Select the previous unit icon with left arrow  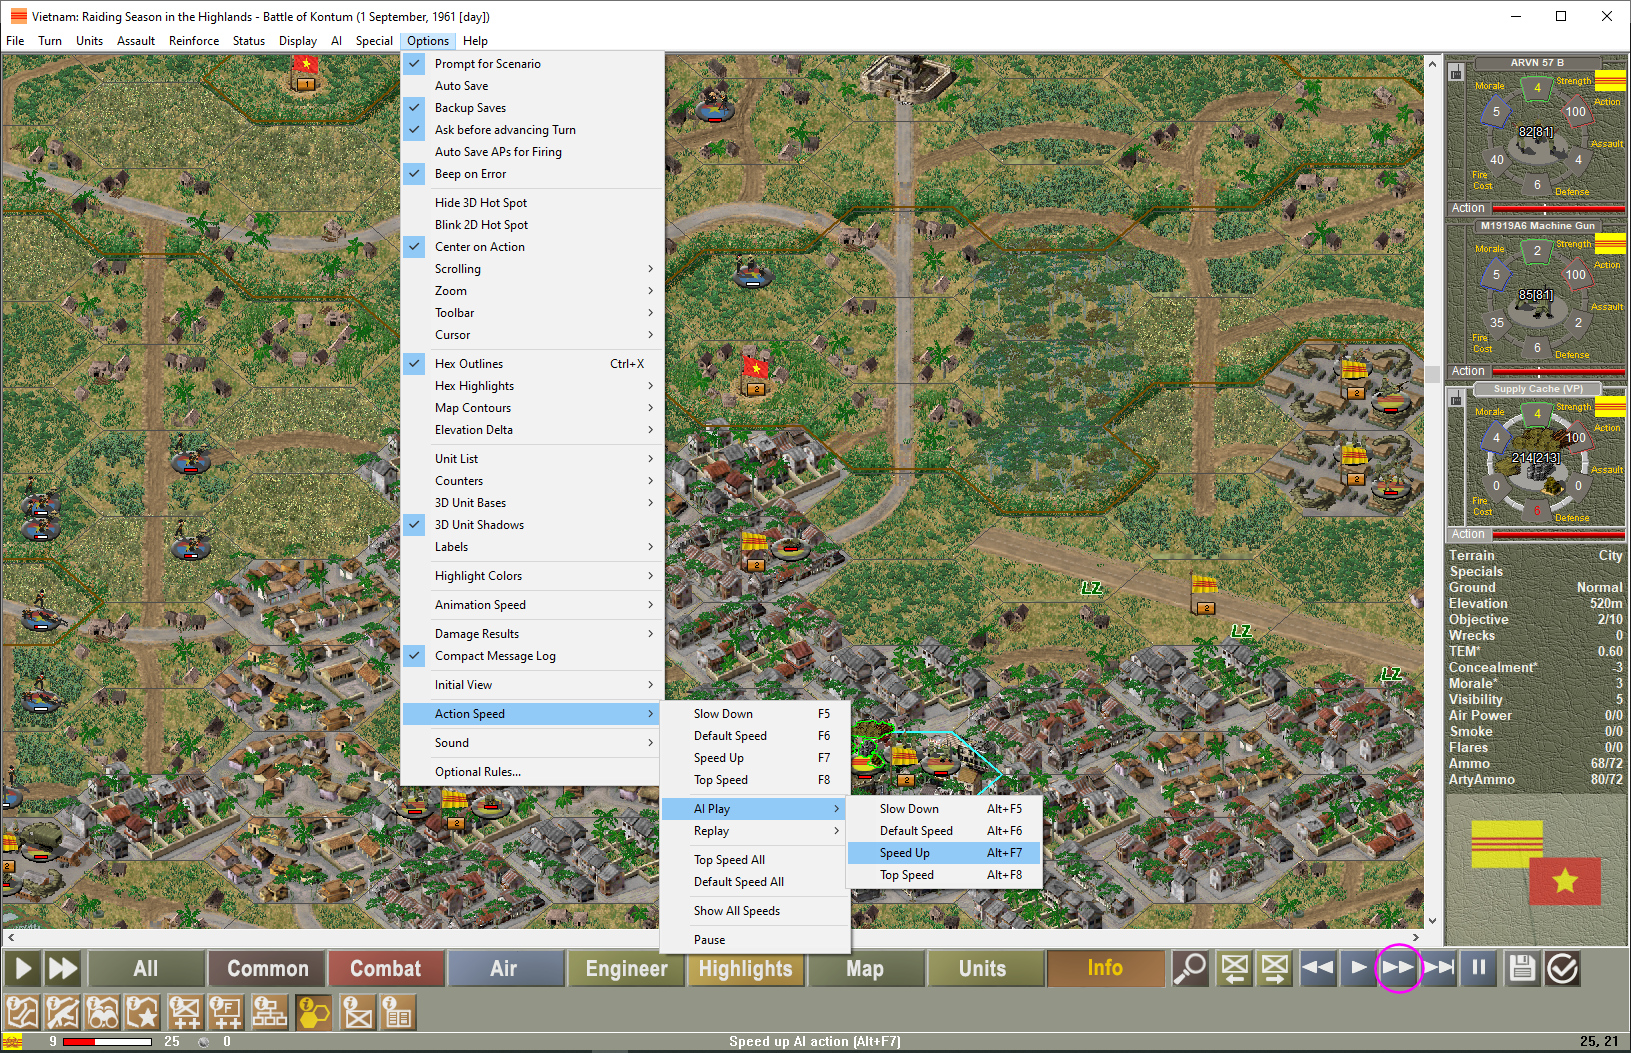(1235, 968)
